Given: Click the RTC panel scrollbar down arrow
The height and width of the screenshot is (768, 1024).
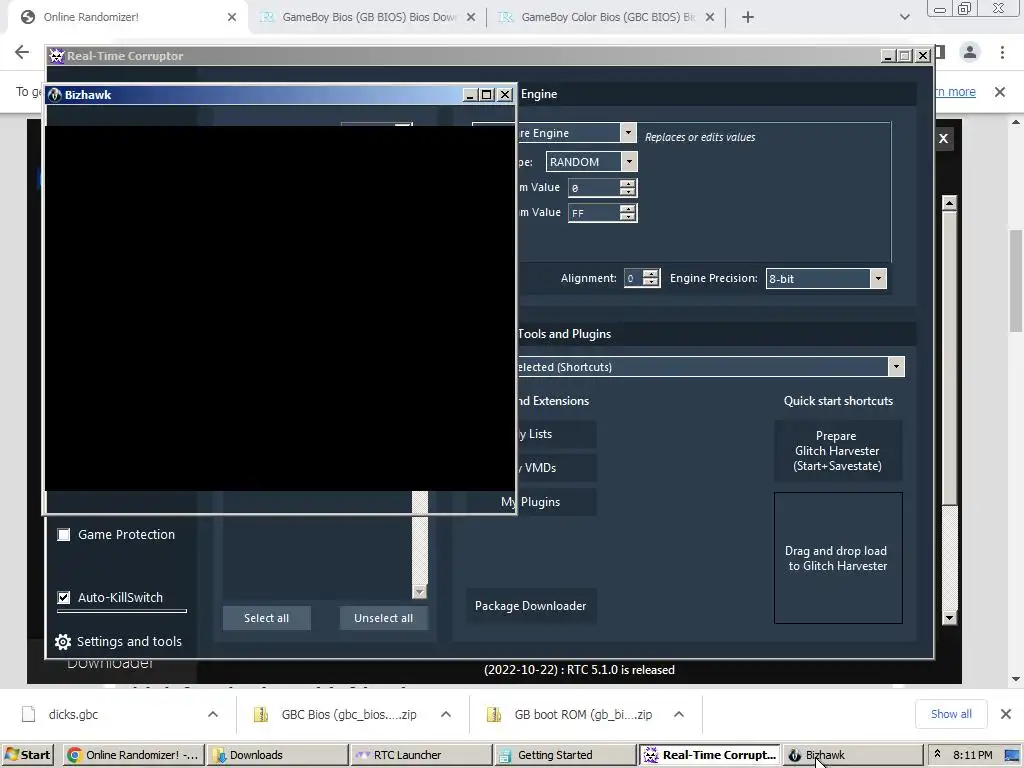Looking at the screenshot, I should pyautogui.click(x=950, y=617).
